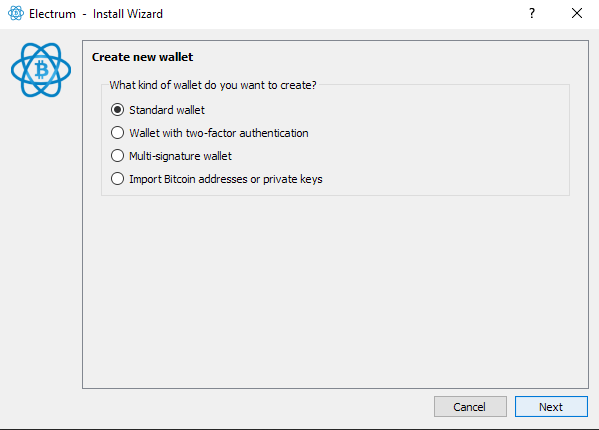Click the 'What kind of wallet' question label
599x430 pixels.
pyautogui.click(x=213, y=85)
